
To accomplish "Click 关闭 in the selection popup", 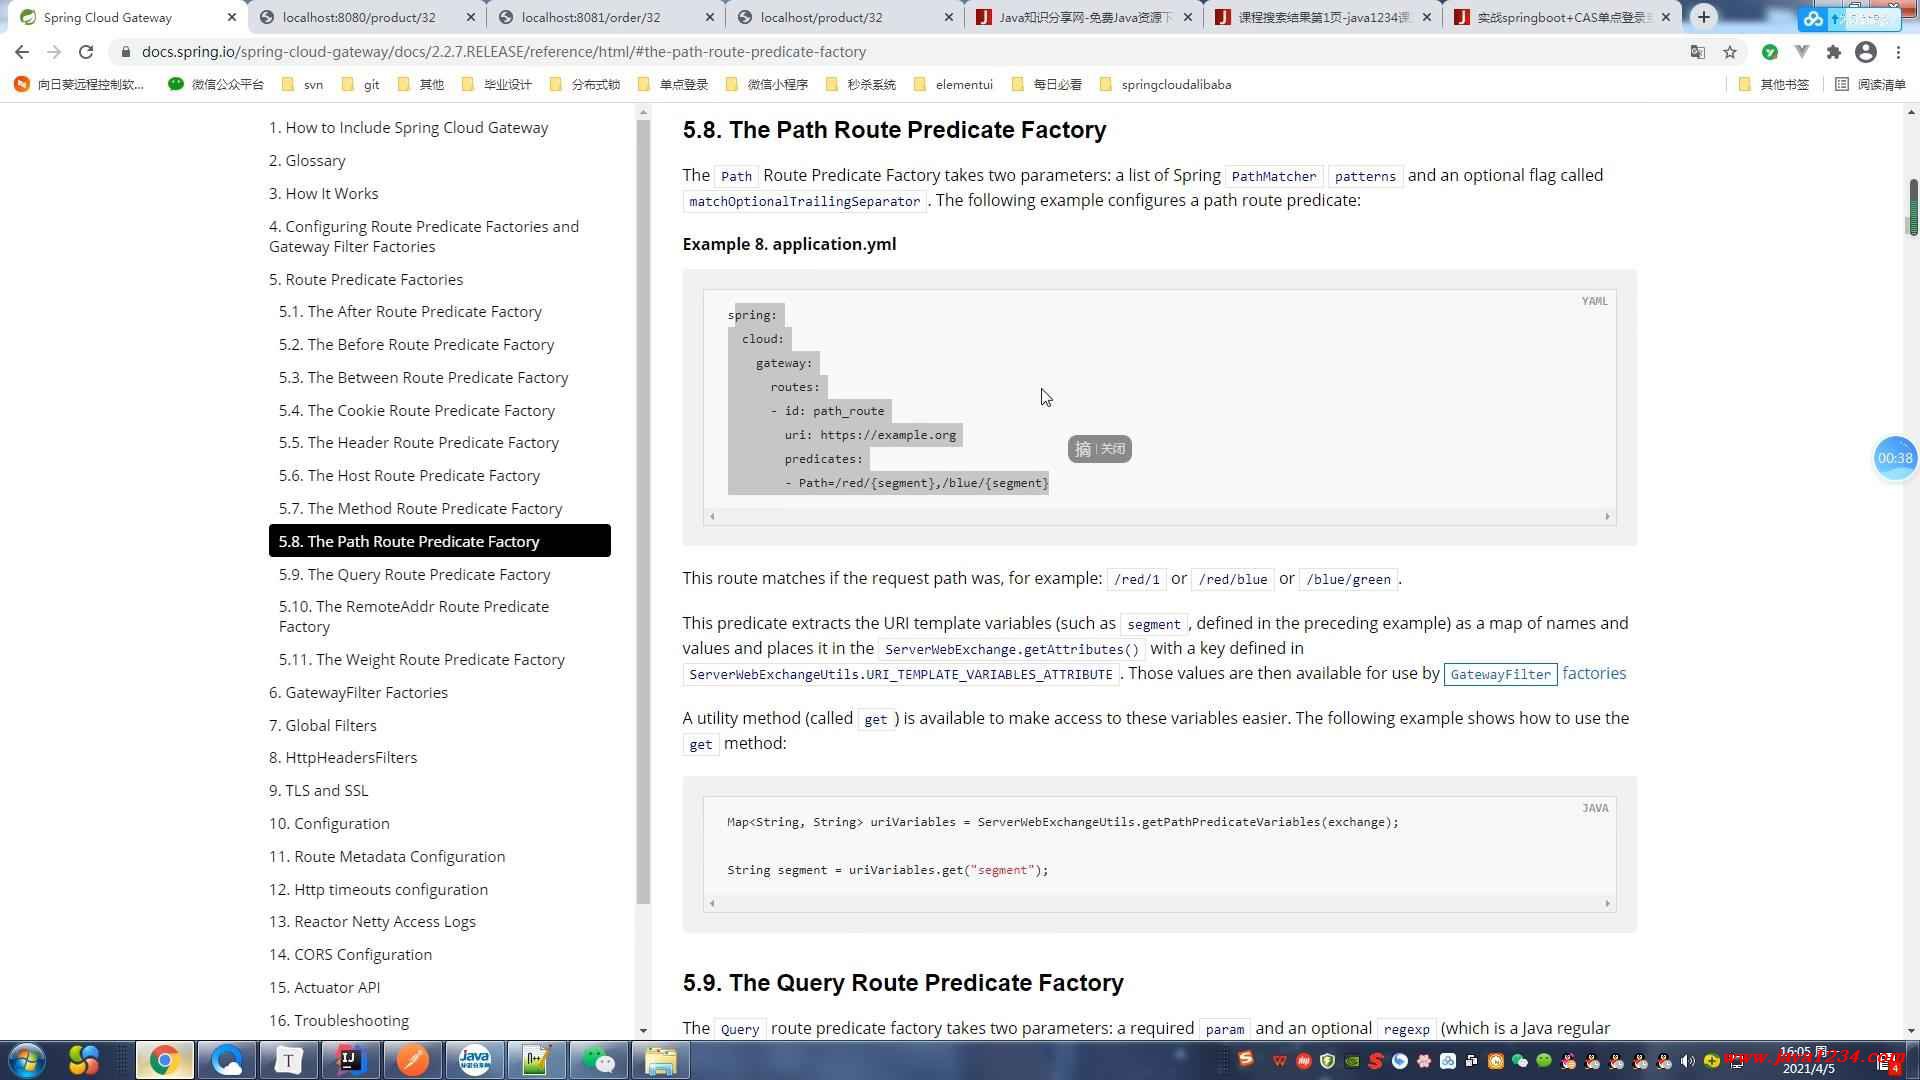I will point(1113,449).
